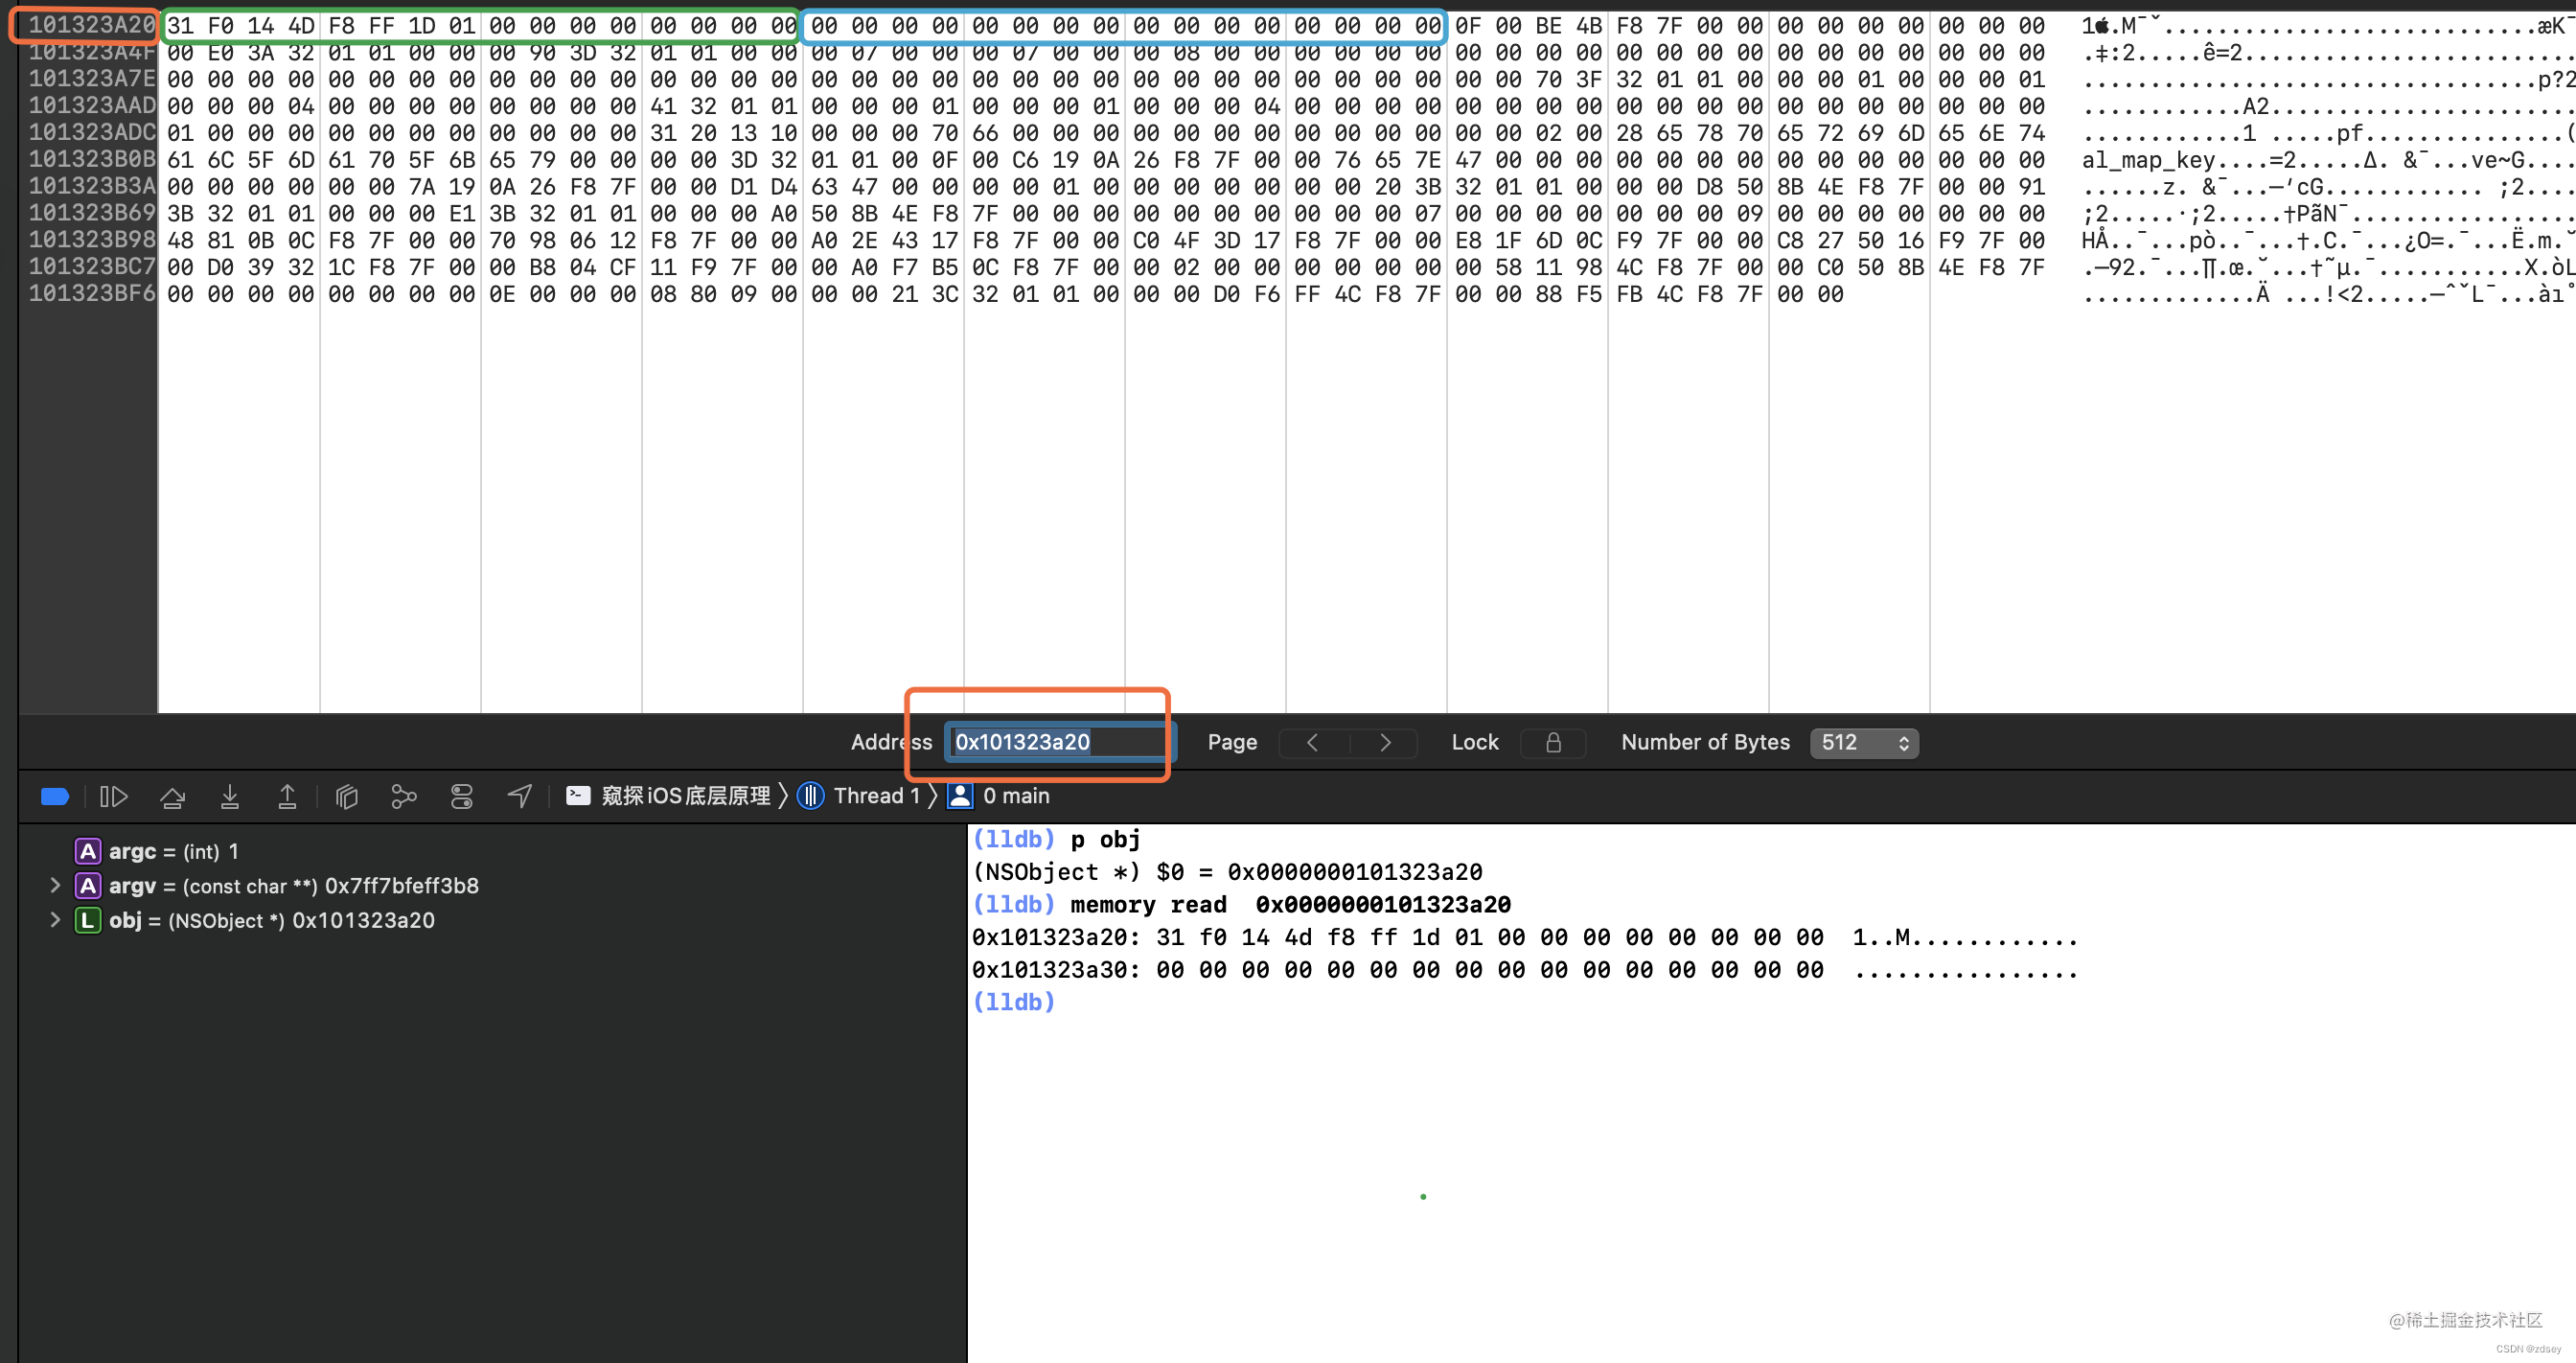
Task: Click the Step Over icon
Action: click(x=172, y=796)
